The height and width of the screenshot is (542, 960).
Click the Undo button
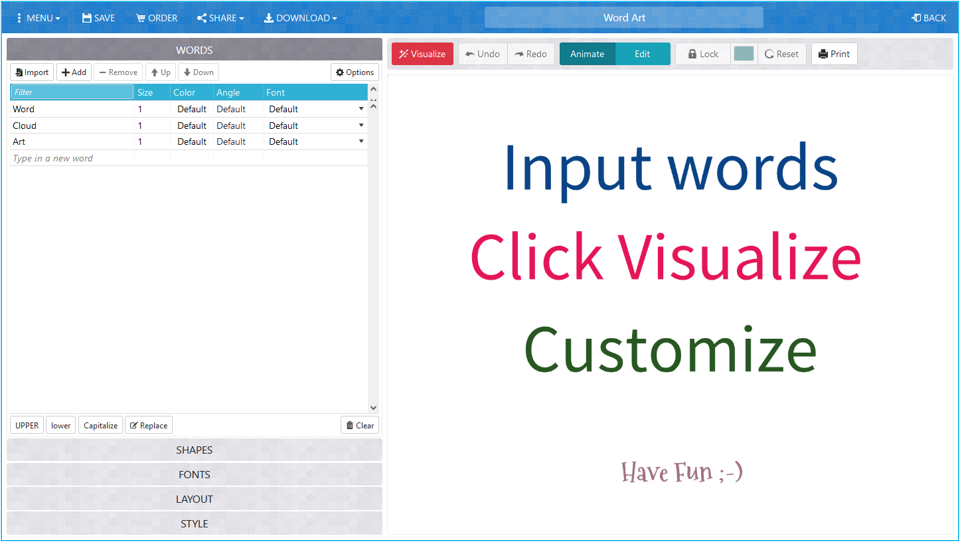[x=482, y=54]
